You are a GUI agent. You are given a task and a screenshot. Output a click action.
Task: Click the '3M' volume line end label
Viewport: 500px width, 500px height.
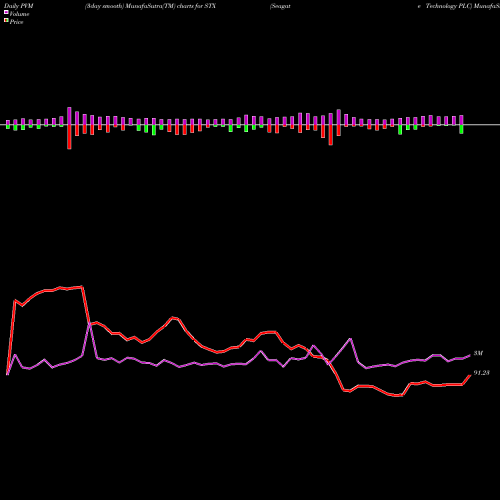tap(478, 353)
